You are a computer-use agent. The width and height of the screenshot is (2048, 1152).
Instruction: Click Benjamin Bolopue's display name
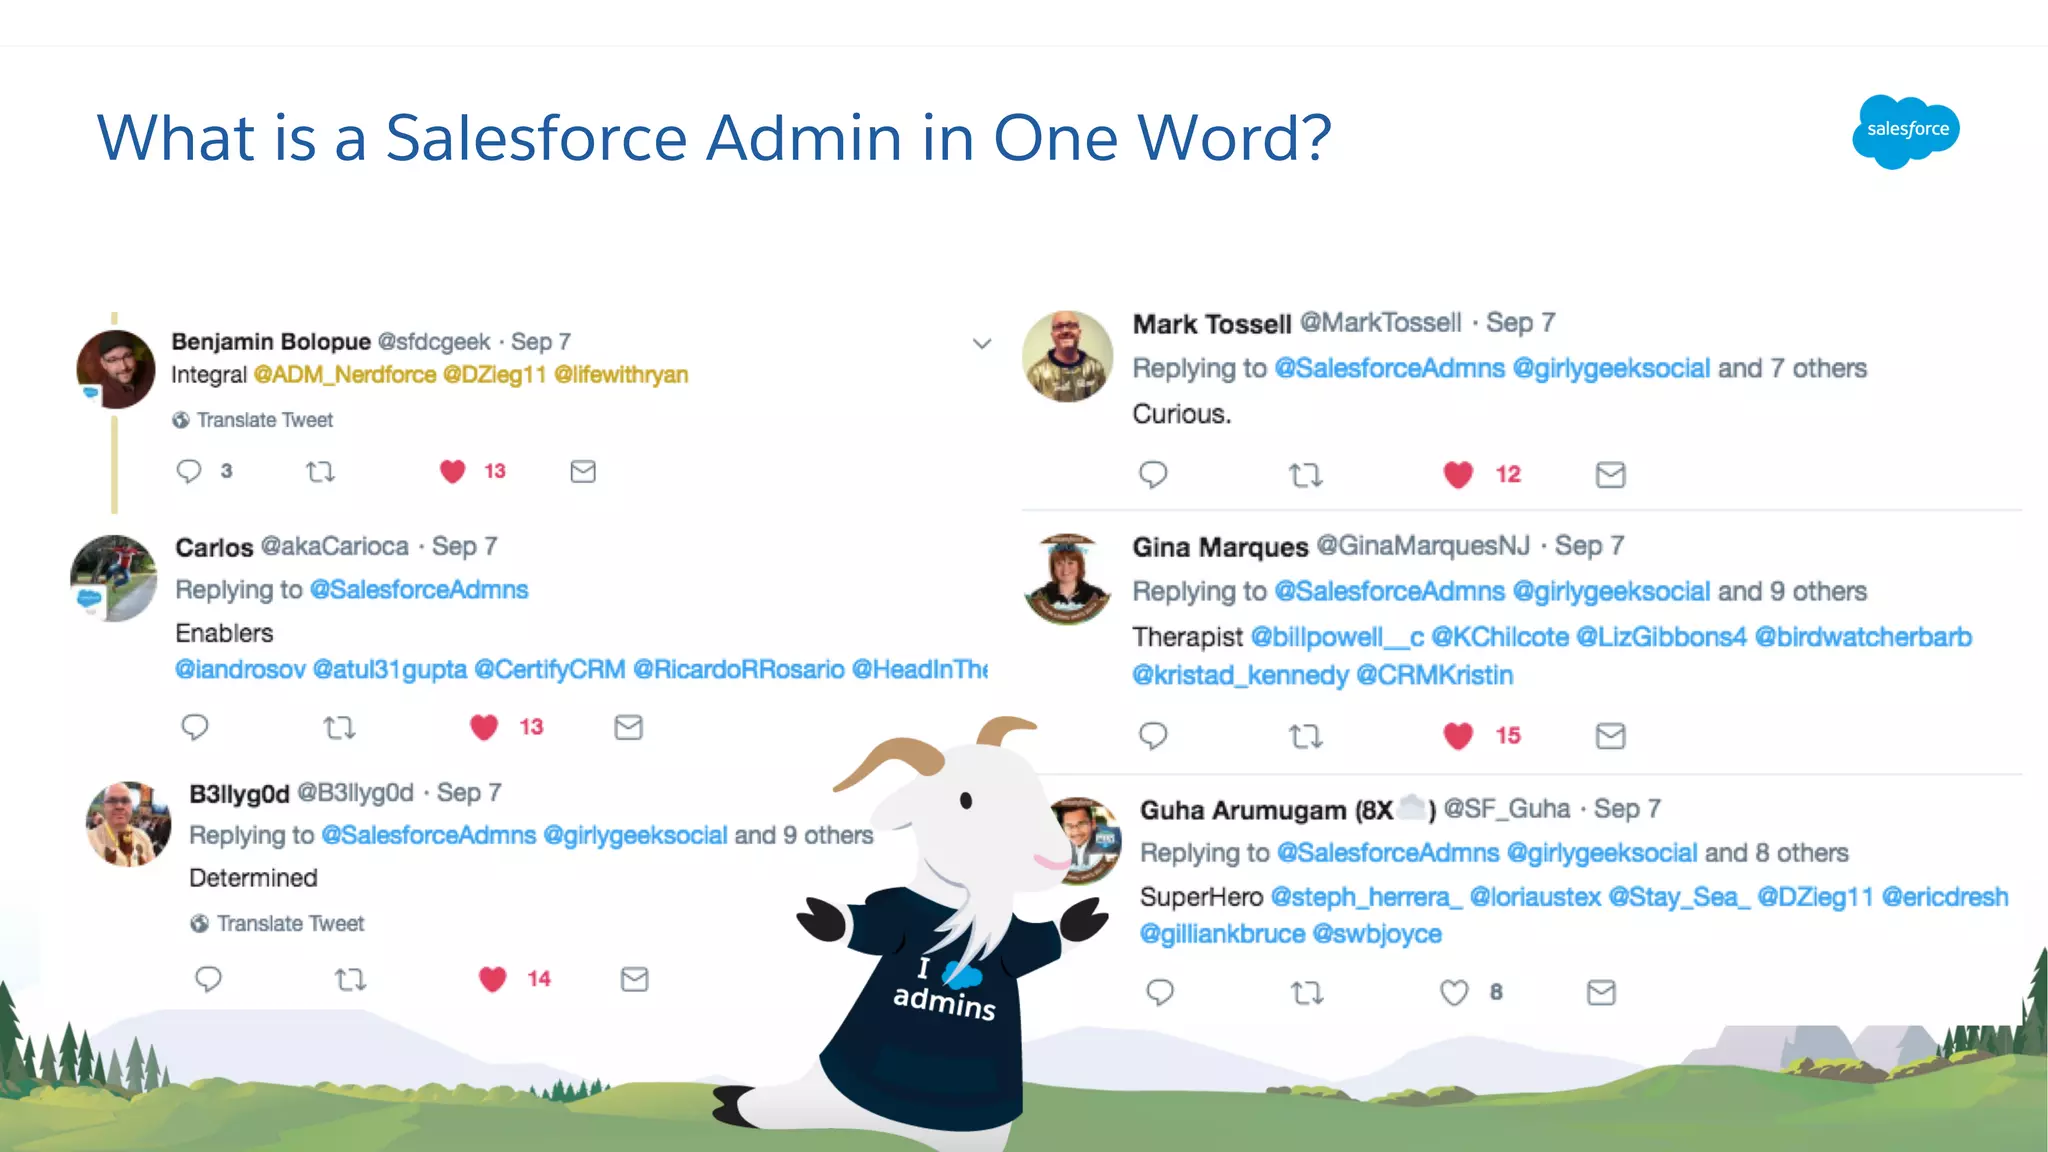coord(271,342)
